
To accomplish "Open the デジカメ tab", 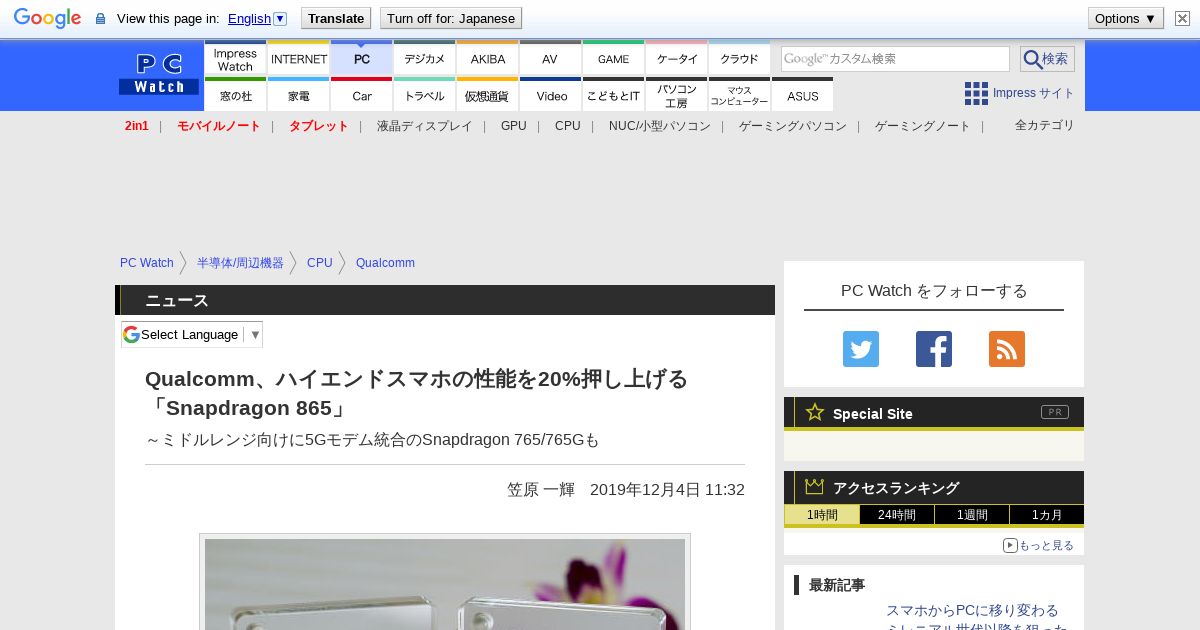I will coord(425,58).
